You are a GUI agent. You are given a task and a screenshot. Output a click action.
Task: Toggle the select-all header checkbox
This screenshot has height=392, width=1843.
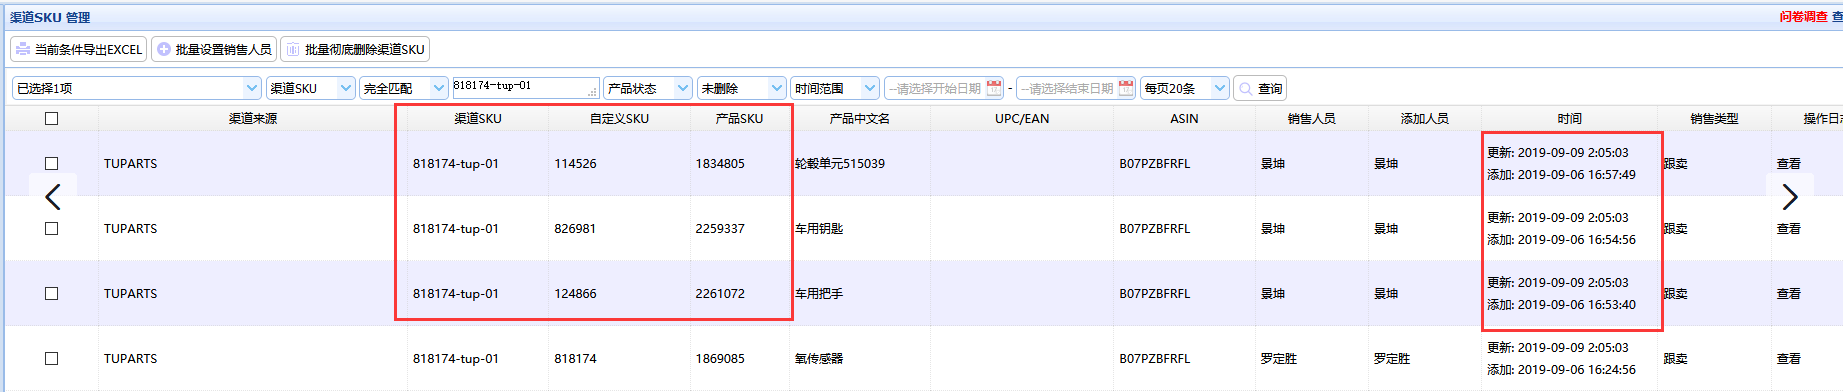[52, 118]
